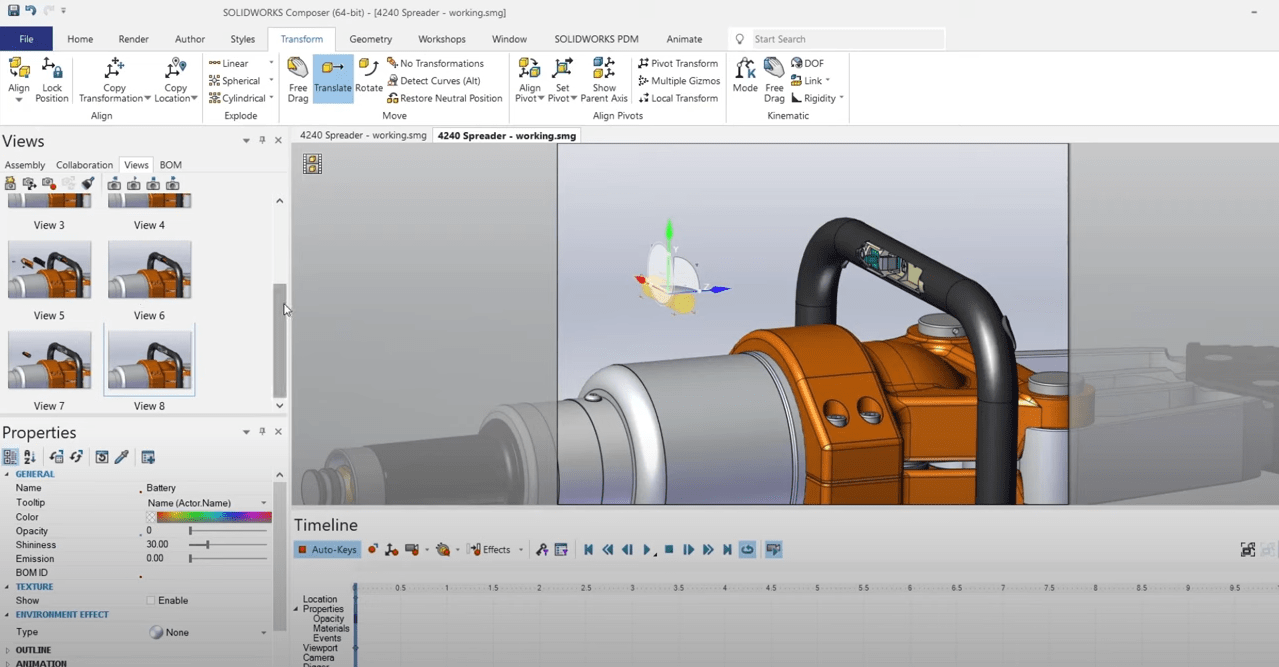Select the Translate tool in the Move group

pyautogui.click(x=332, y=78)
